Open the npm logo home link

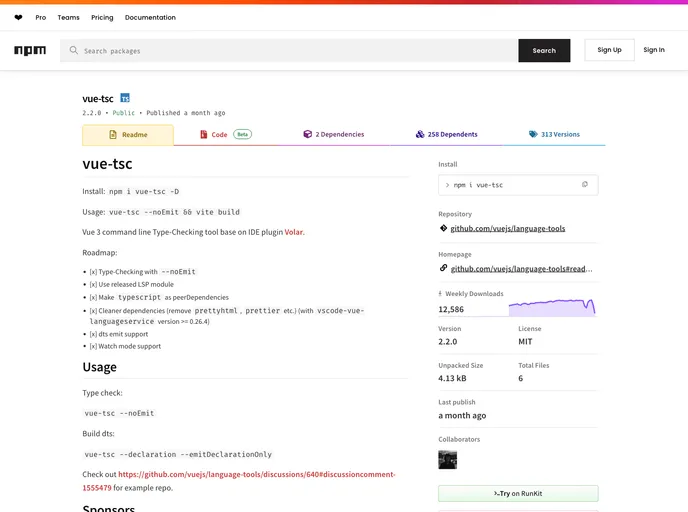click(30, 50)
